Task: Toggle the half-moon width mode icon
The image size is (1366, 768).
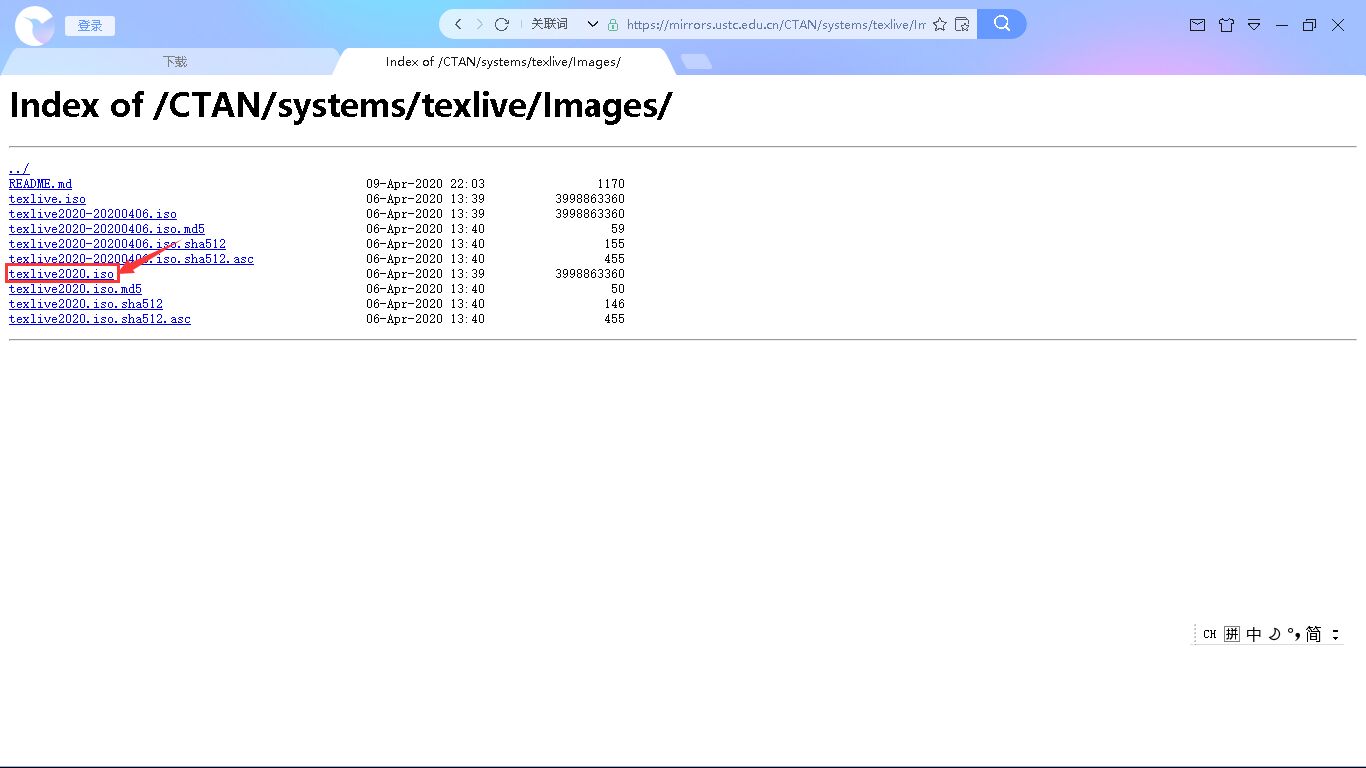Action: [1275, 634]
